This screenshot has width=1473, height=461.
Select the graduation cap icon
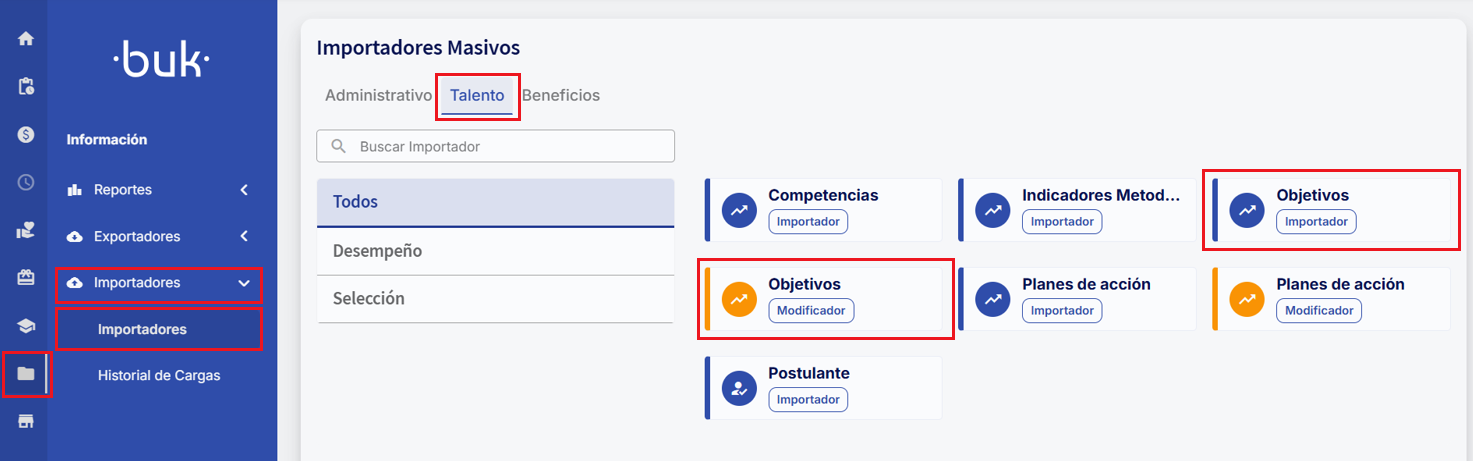pos(26,325)
